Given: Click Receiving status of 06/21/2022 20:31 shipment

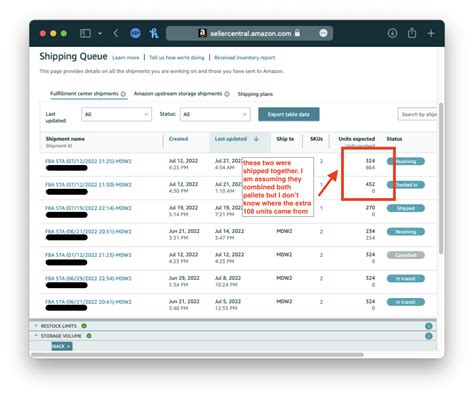Looking at the screenshot, I should pos(406,232).
